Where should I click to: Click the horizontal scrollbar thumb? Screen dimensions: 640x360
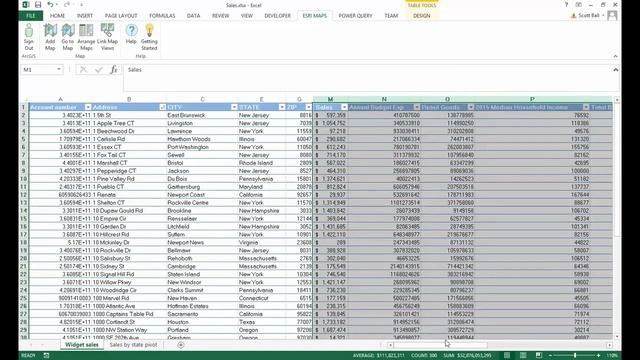tap(440, 345)
